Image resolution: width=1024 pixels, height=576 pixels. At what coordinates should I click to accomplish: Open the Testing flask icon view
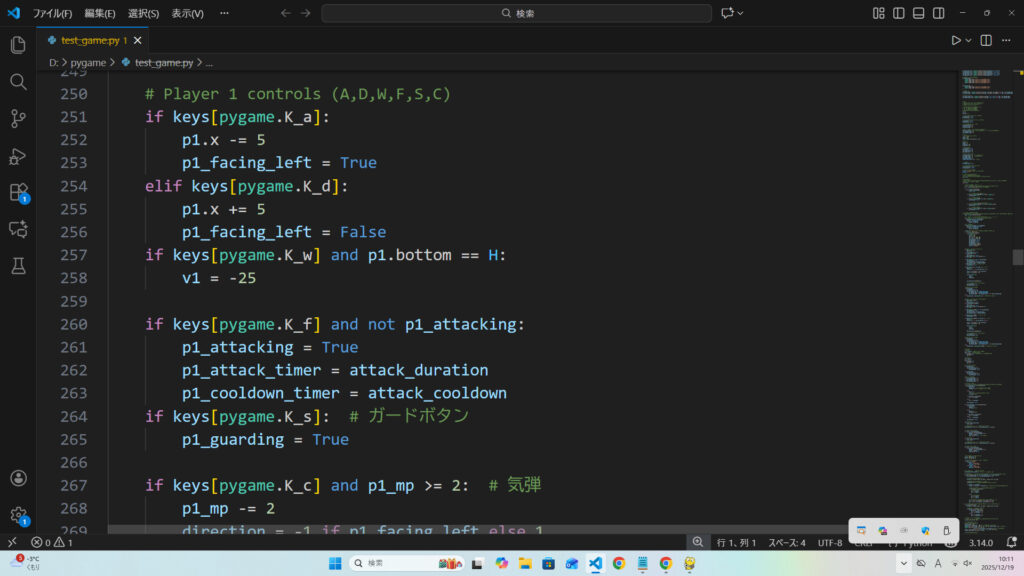coord(17,266)
